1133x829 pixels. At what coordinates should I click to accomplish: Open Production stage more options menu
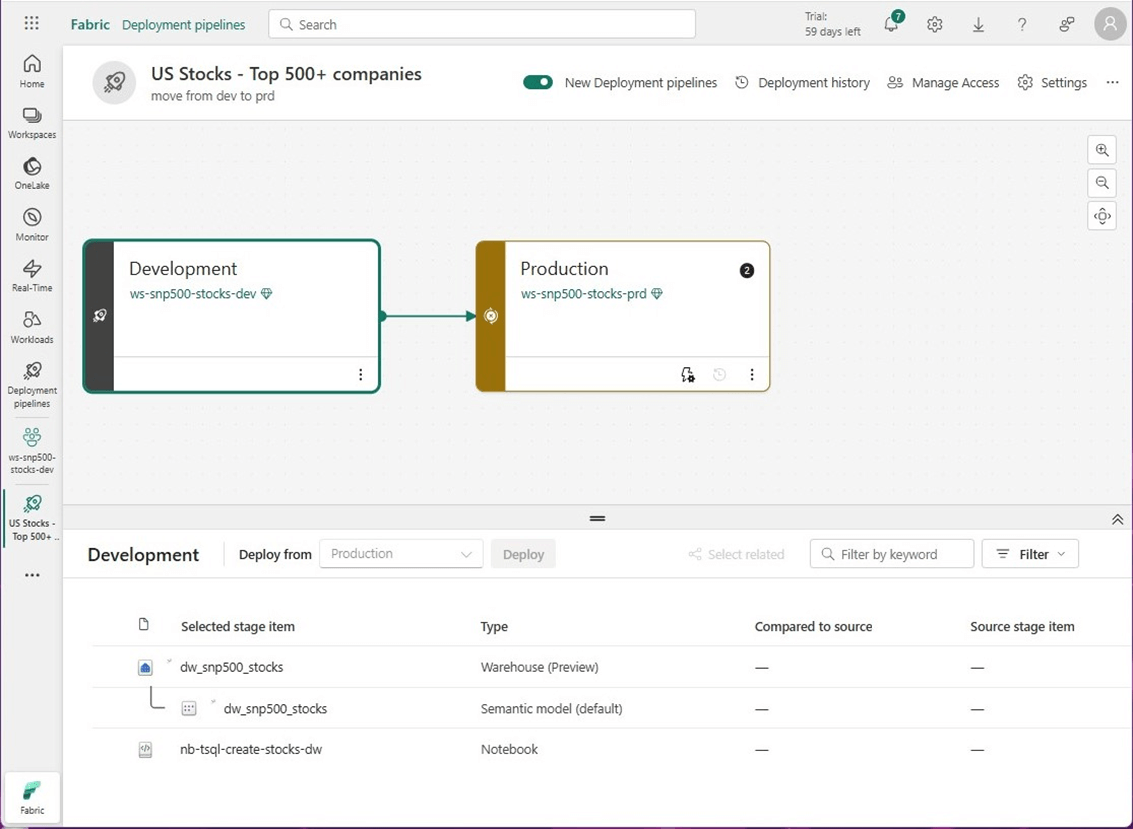(752, 375)
